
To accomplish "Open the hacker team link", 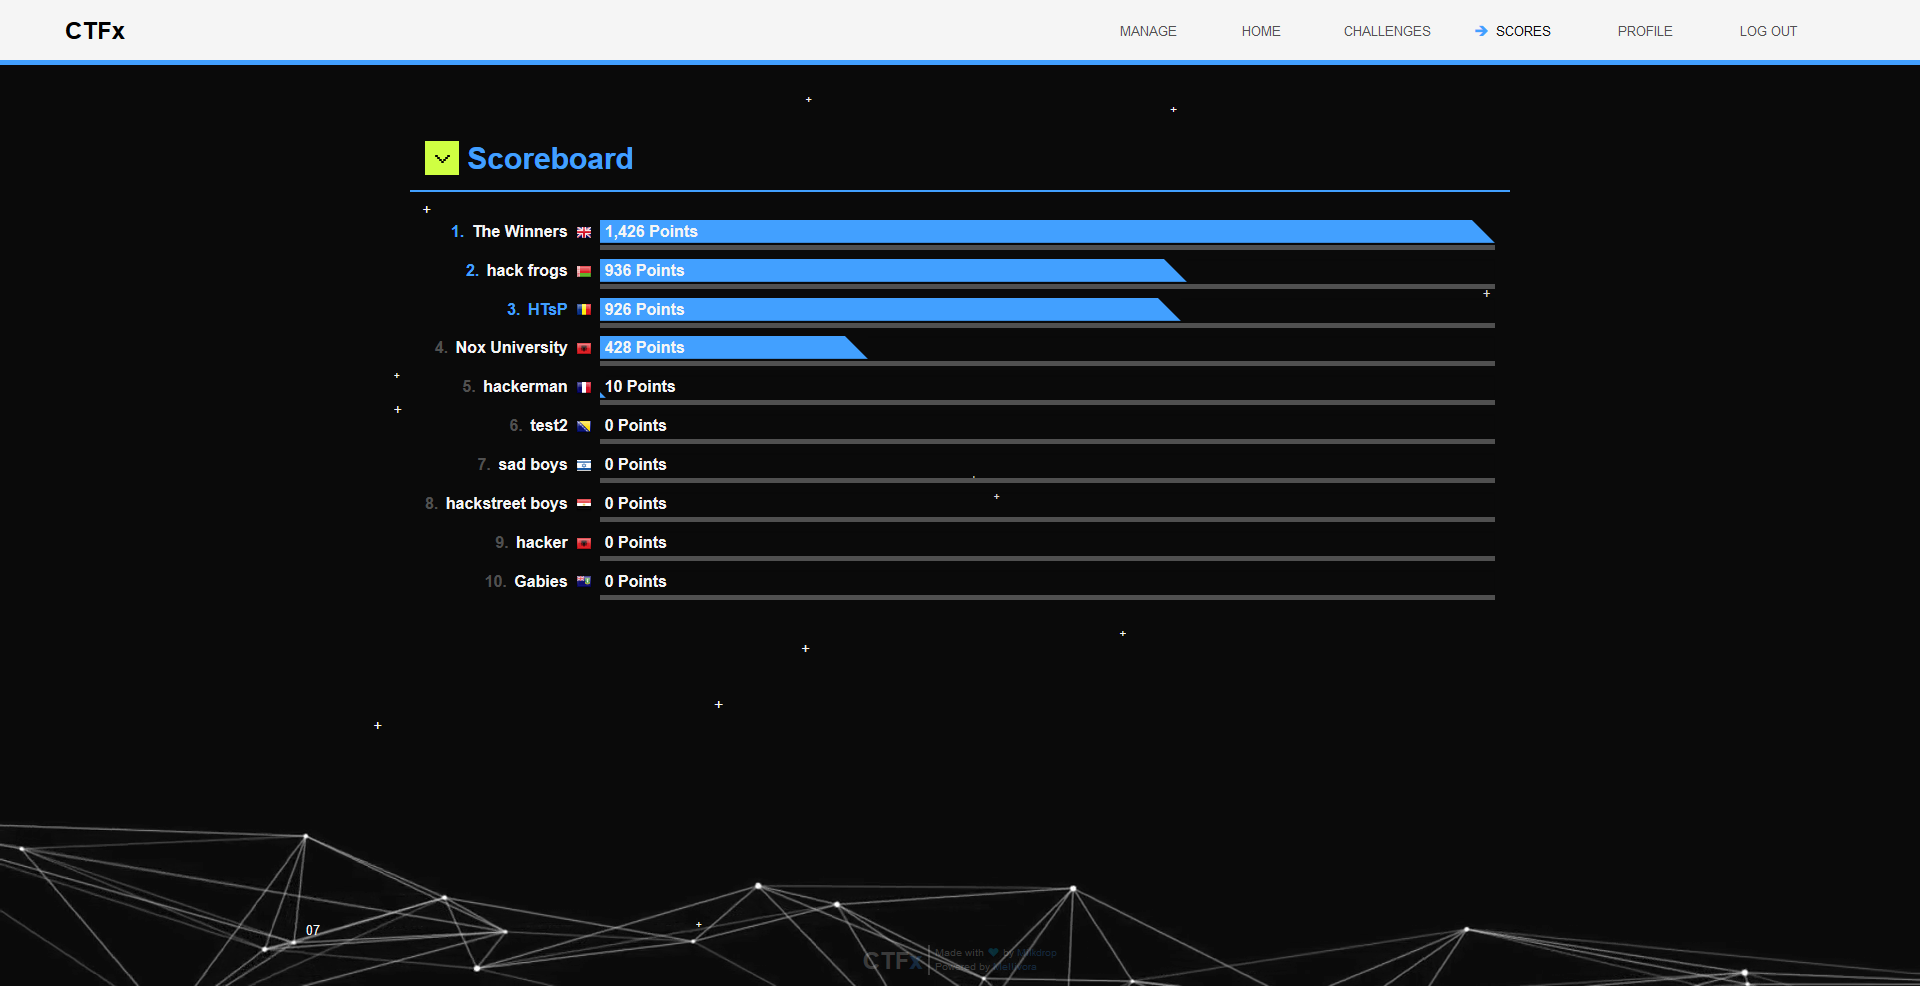I will 541,542.
